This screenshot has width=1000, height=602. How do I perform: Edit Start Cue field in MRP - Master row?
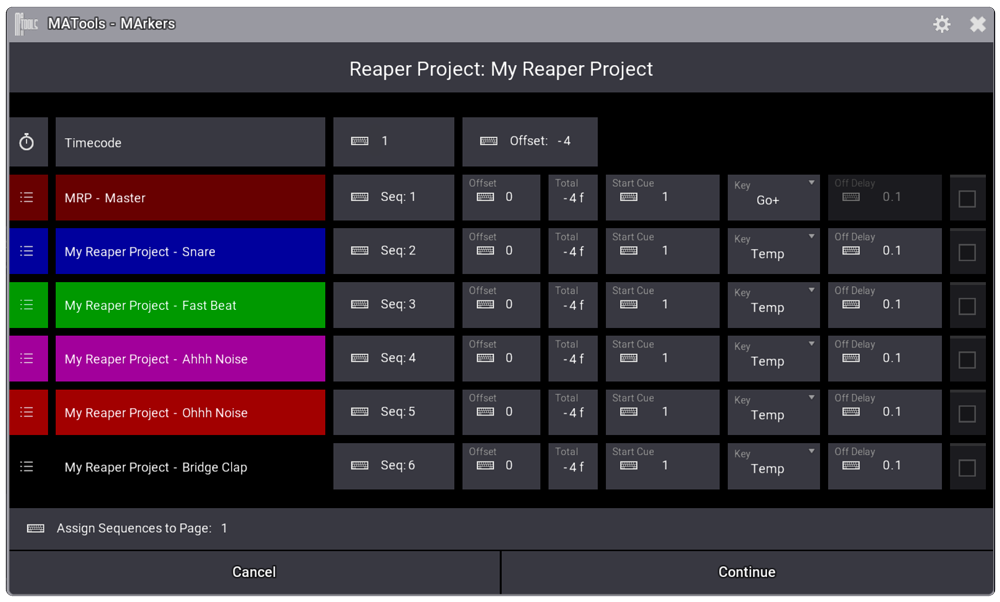point(663,198)
